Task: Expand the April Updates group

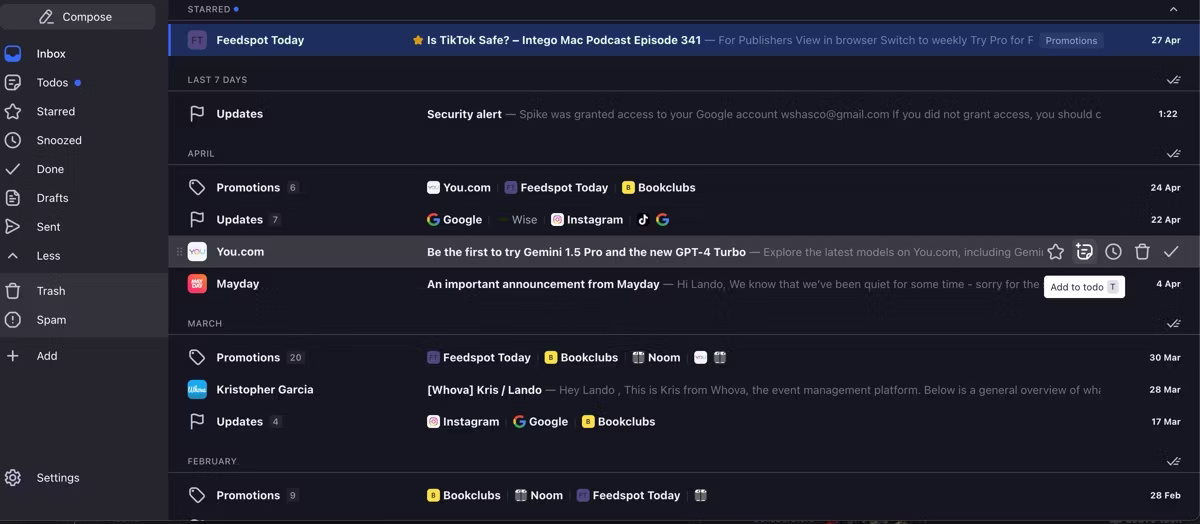Action: [684, 220]
